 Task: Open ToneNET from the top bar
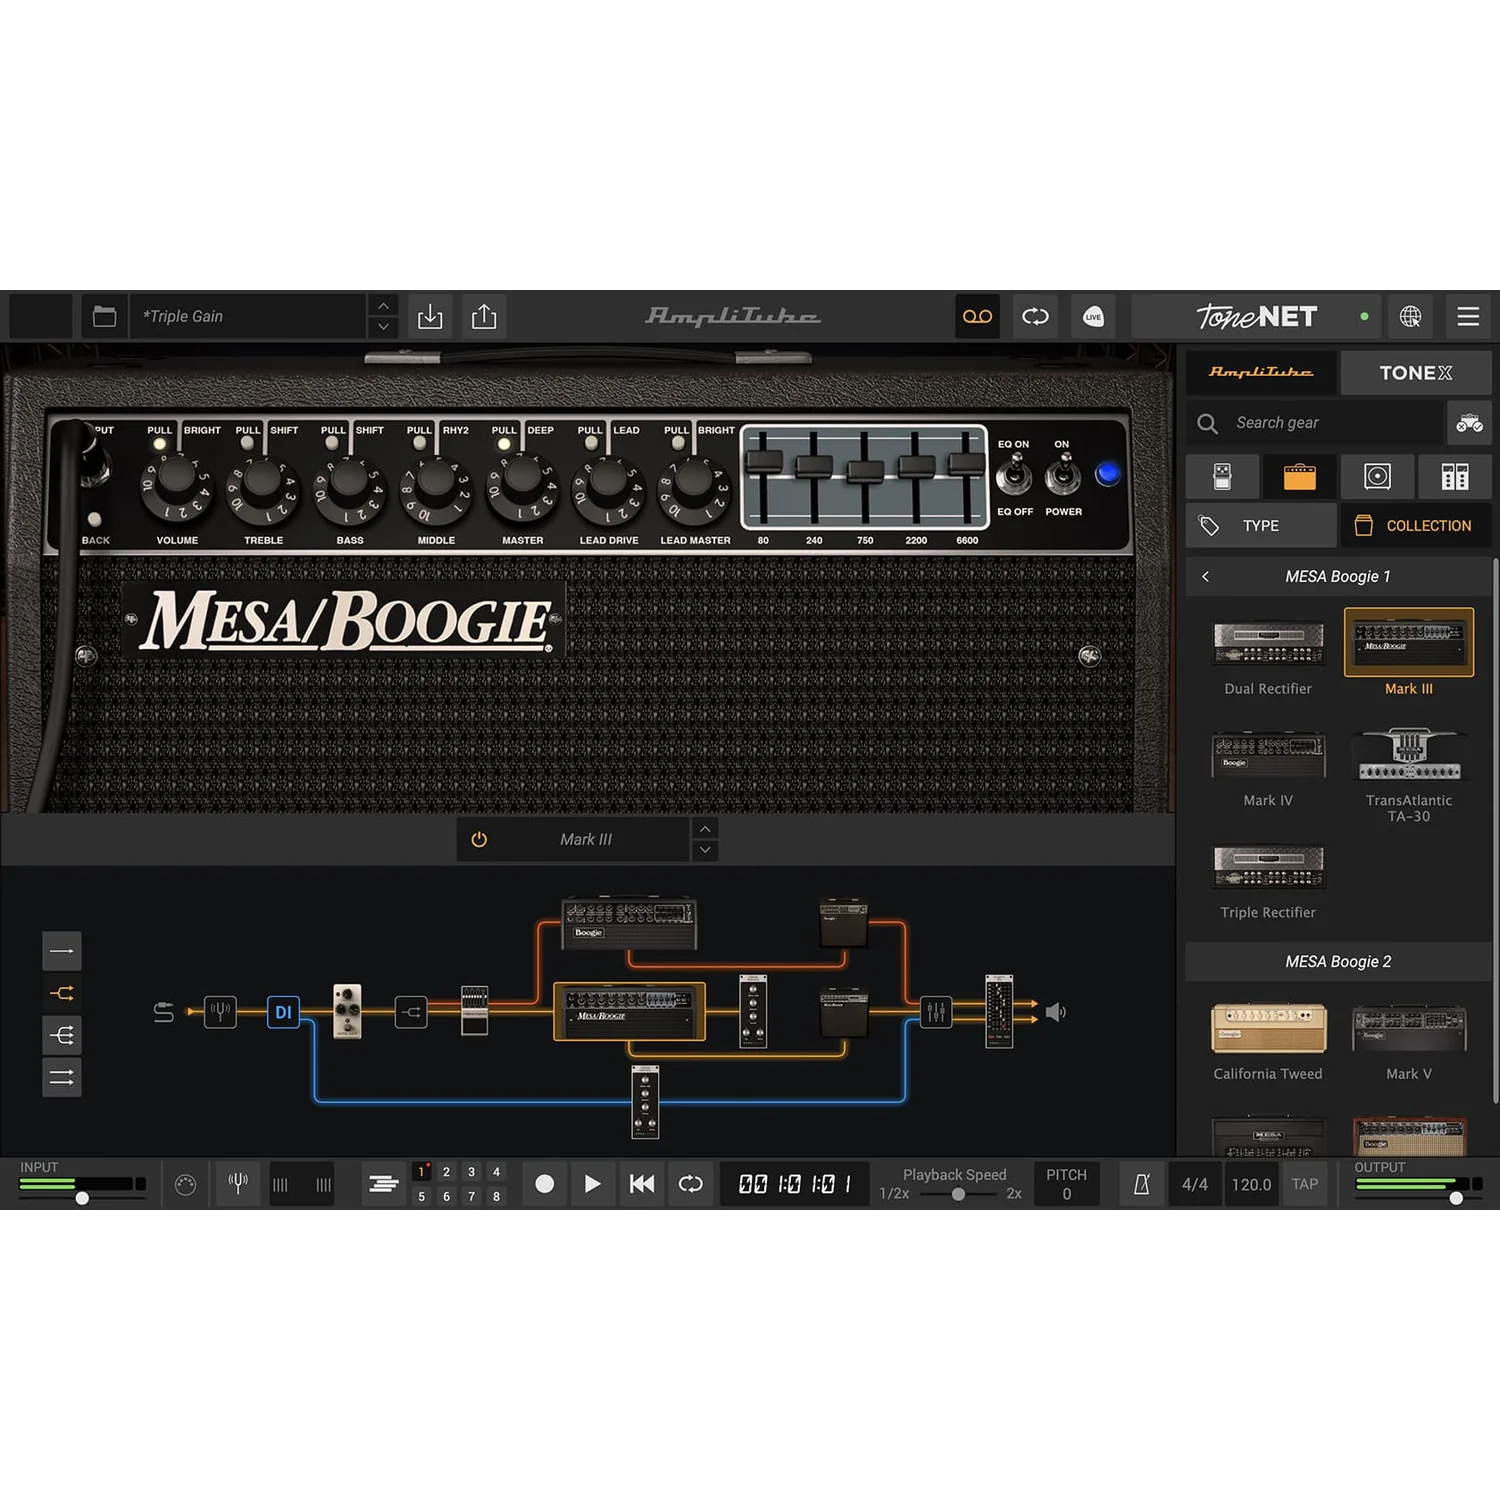(1257, 317)
